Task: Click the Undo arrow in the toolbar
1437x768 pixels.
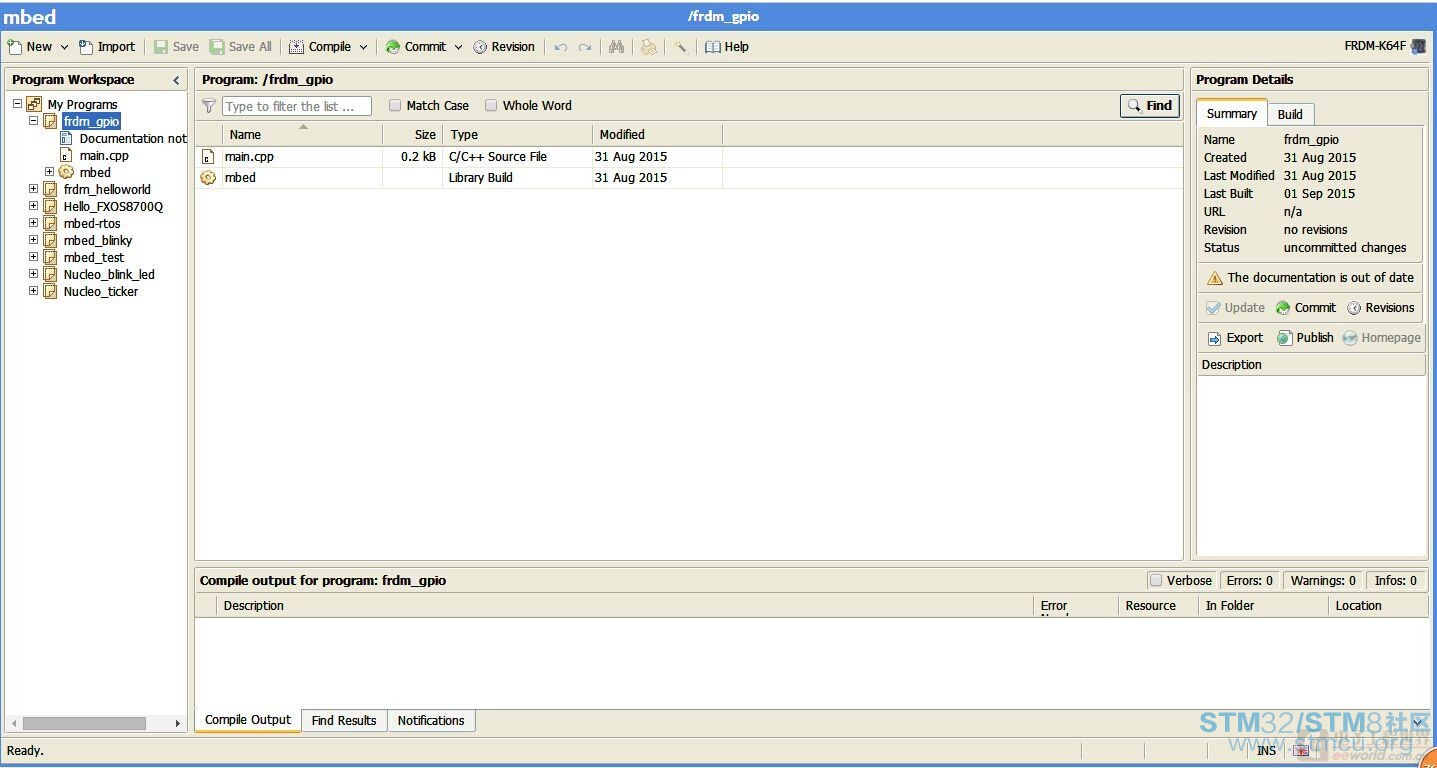Action: [561, 47]
